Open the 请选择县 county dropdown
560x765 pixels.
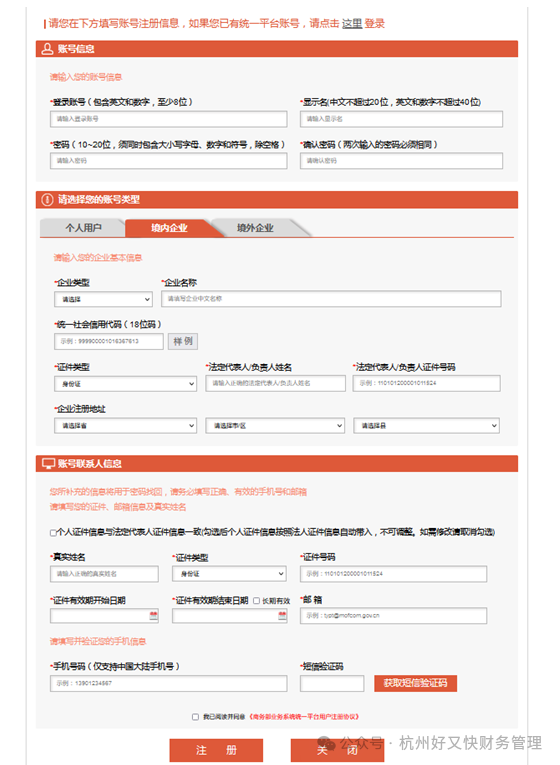point(426,425)
